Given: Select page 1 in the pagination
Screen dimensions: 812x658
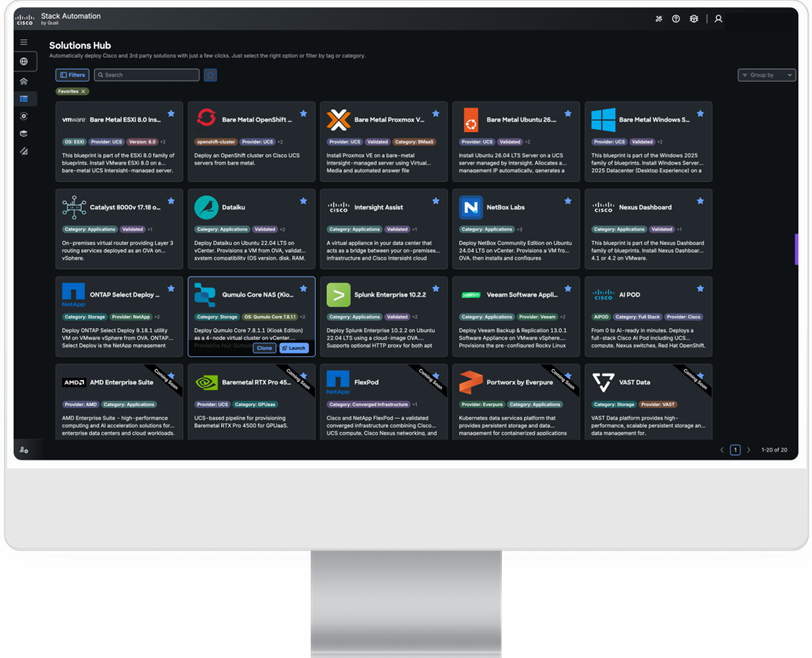Looking at the screenshot, I should (735, 450).
